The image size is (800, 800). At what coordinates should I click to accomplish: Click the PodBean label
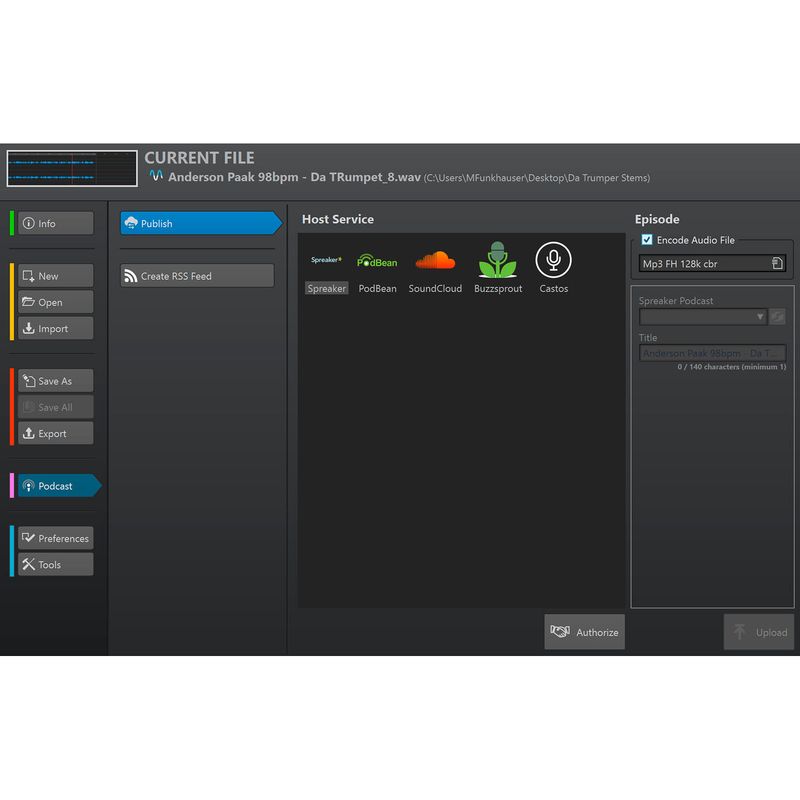coord(378,288)
